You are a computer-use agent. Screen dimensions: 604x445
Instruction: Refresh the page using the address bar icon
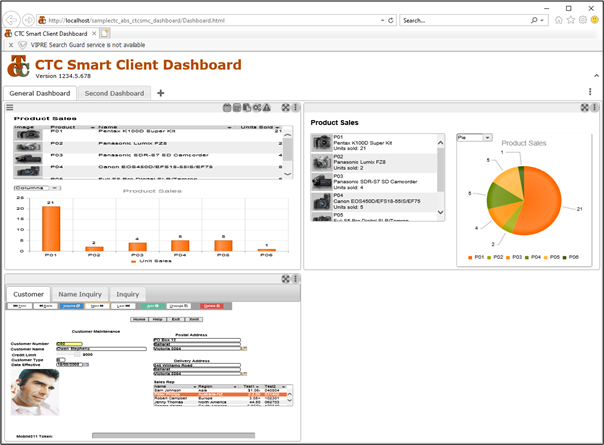point(391,20)
